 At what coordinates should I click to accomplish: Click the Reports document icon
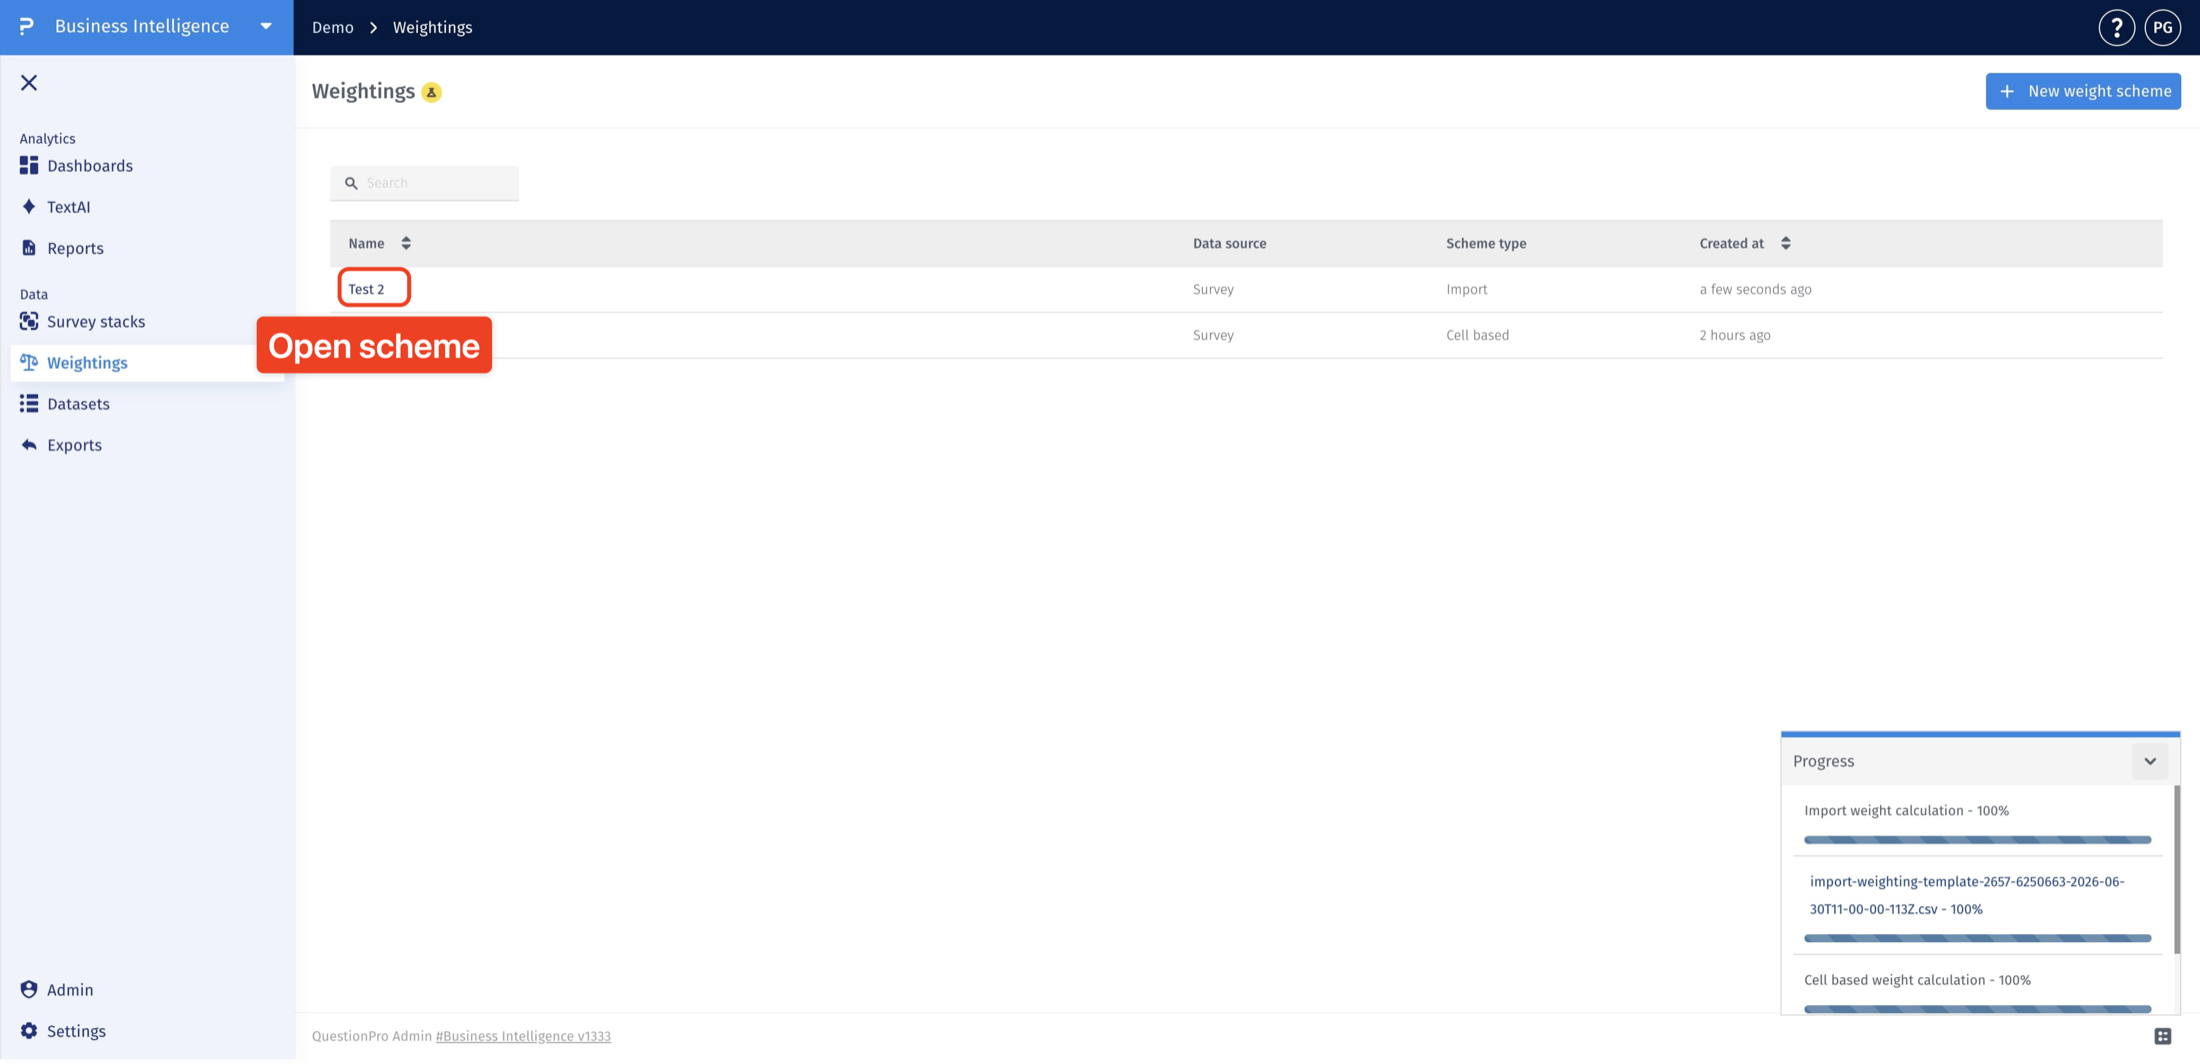(x=29, y=248)
